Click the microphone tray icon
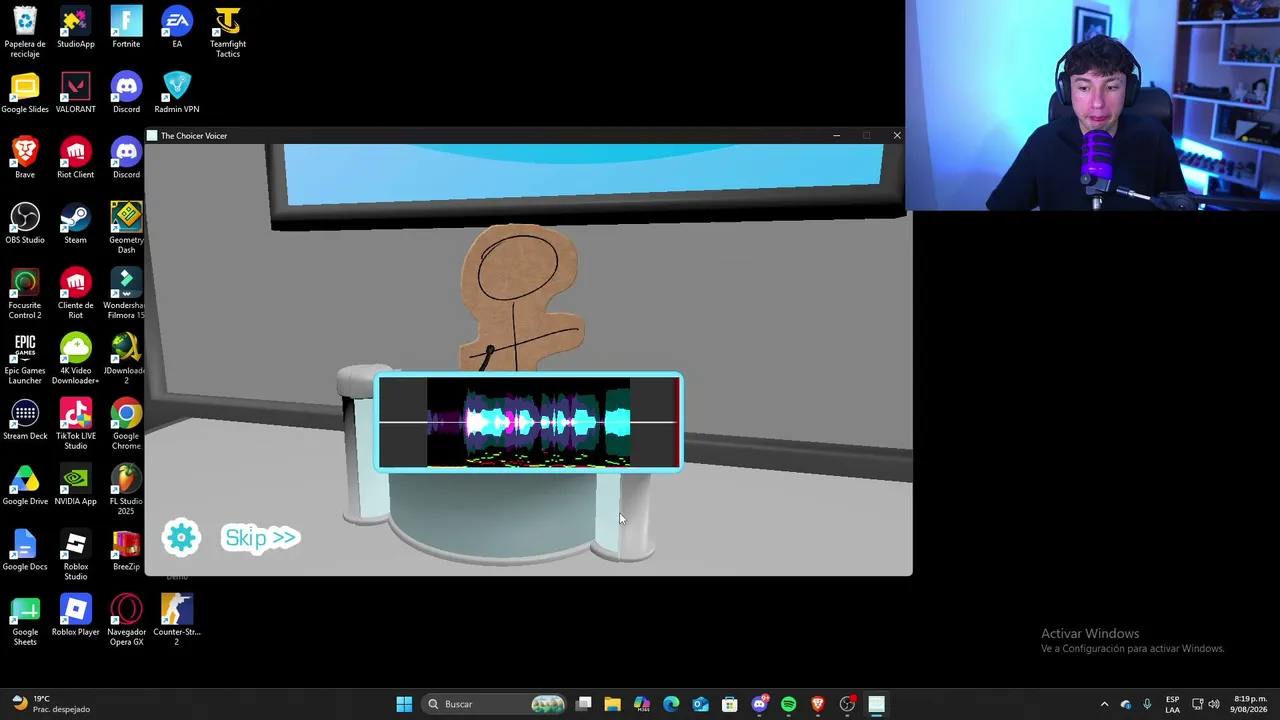1280x720 pixels. click(1147, 704)
